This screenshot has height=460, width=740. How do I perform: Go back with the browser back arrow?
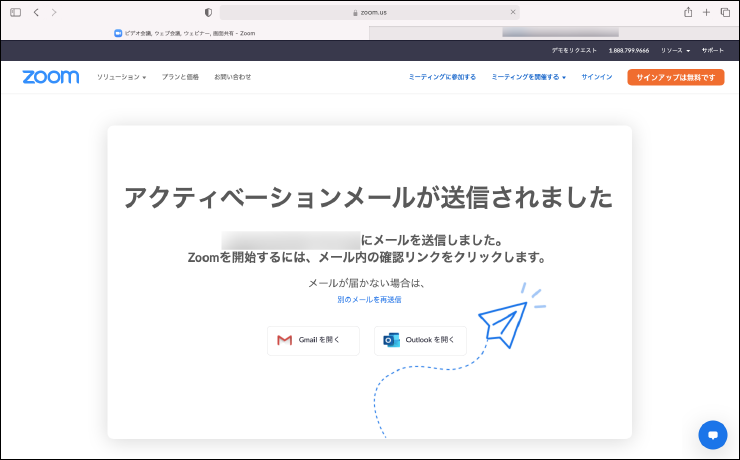36,12
